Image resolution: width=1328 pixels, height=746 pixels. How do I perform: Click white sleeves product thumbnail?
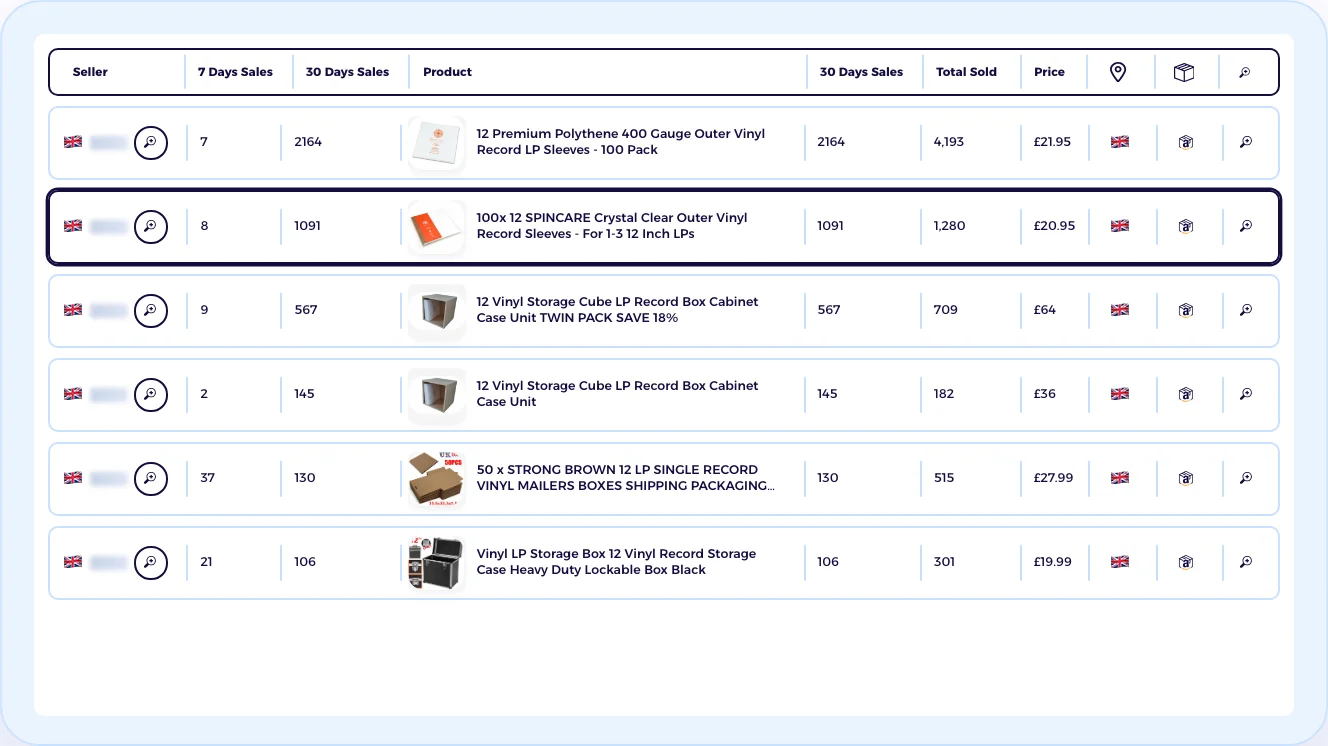click(437, 143)
